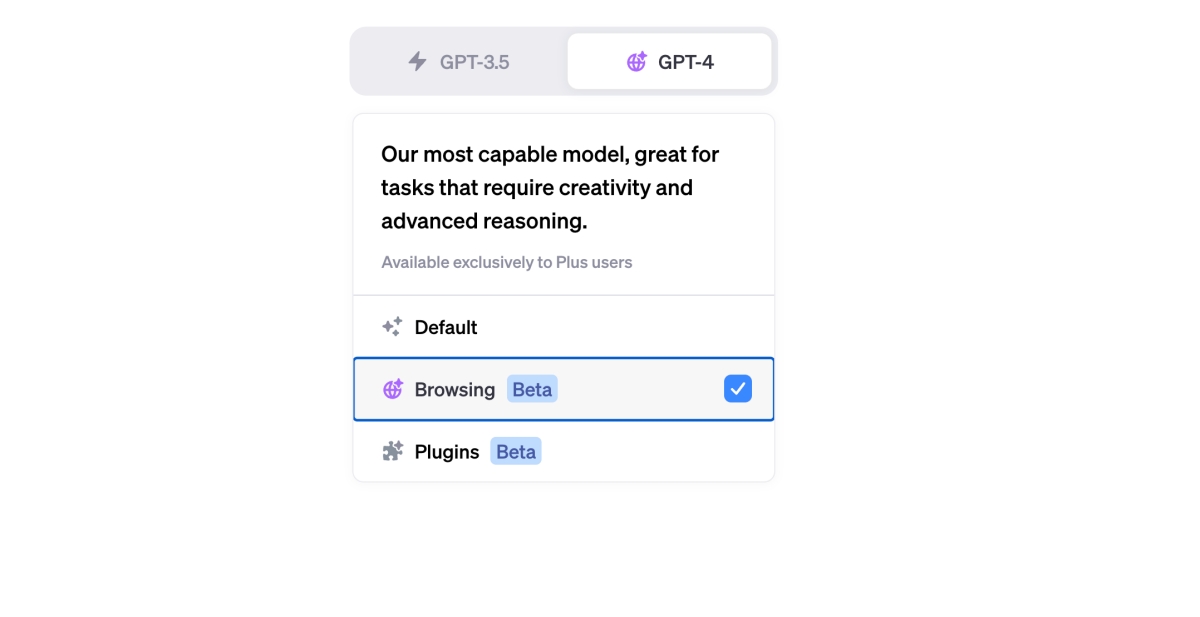
Task: Click the highlighted Browsing row's blank middle area
Action: coord(640,390)
